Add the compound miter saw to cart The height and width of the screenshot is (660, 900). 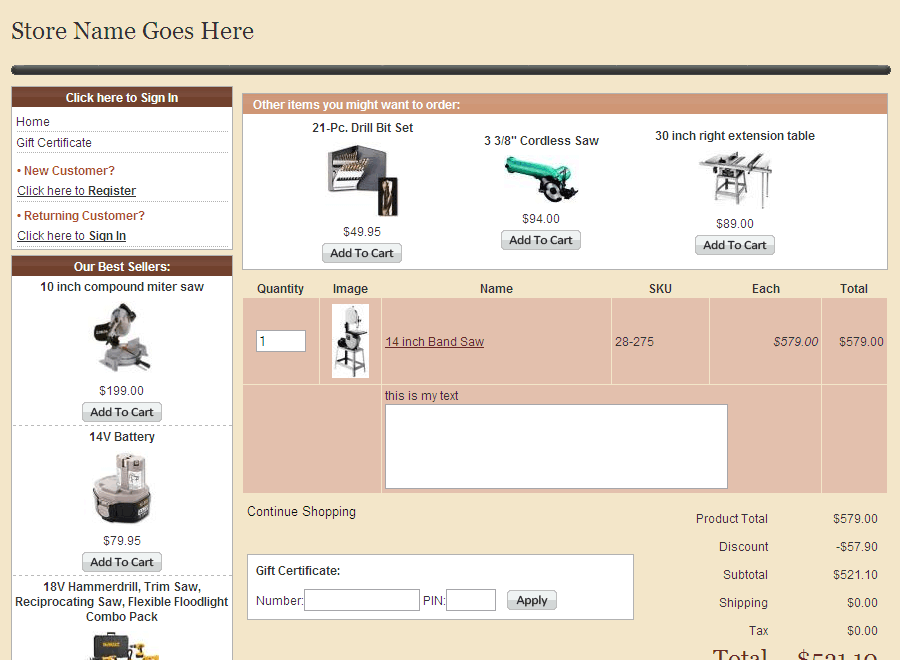tap(121, 412)
